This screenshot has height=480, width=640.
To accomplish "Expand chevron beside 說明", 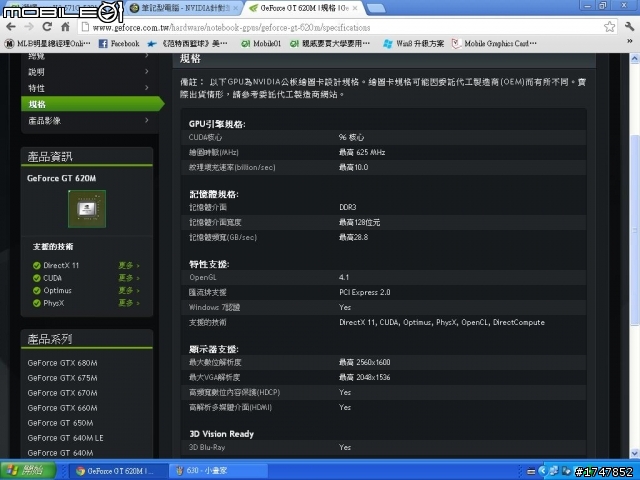I will pos(147,71).
